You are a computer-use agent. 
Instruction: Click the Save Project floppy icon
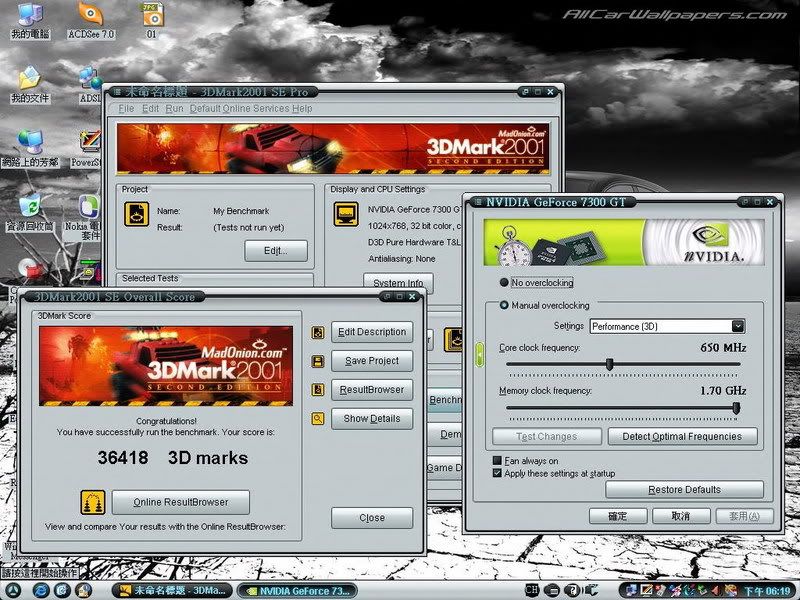[318, 361]
